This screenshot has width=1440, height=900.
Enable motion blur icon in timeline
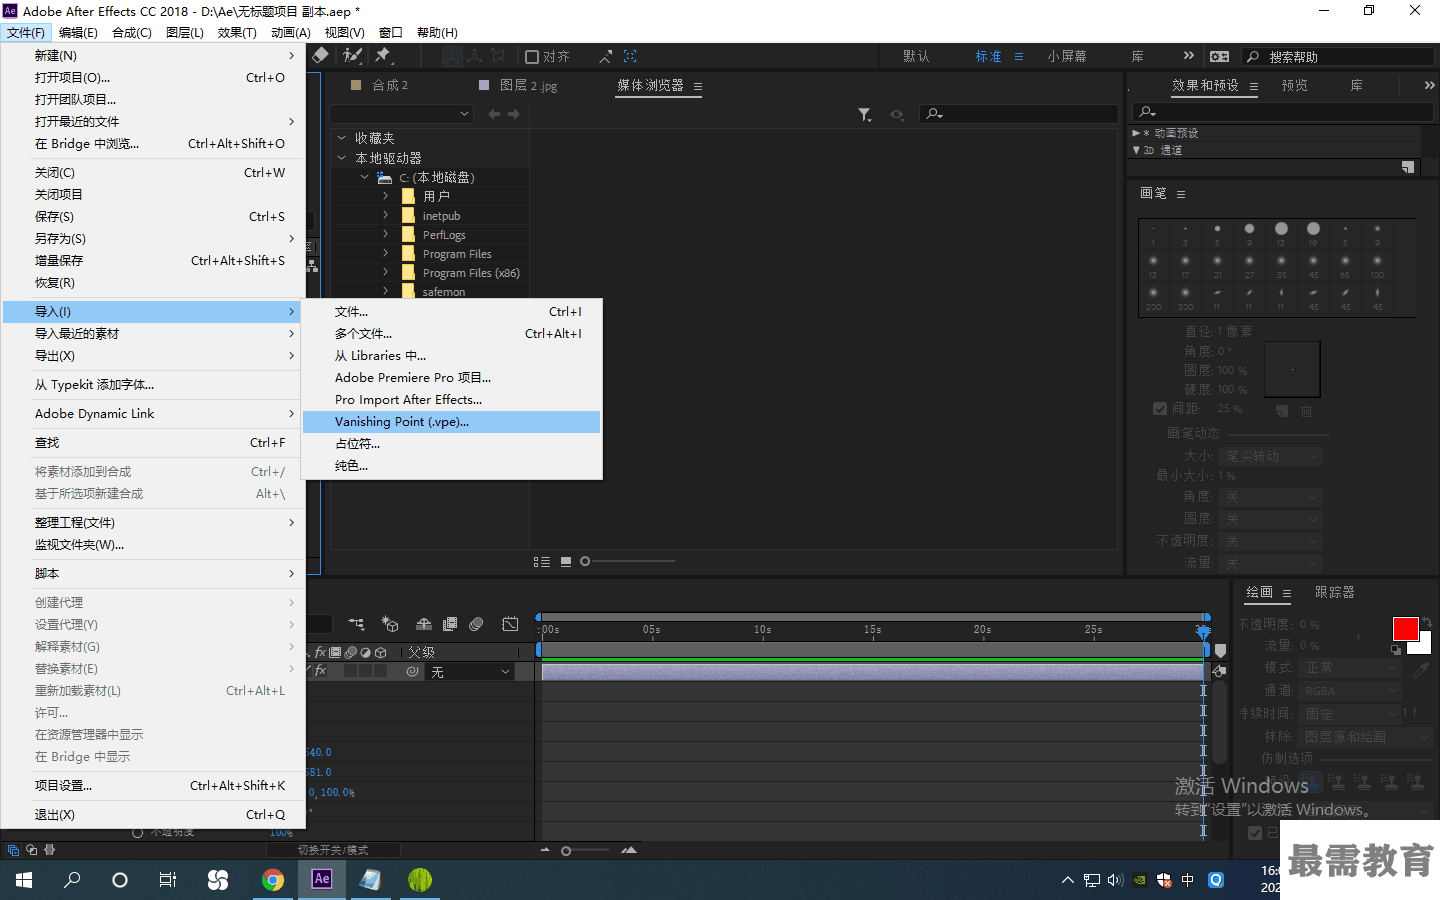[x=477, y=625]
